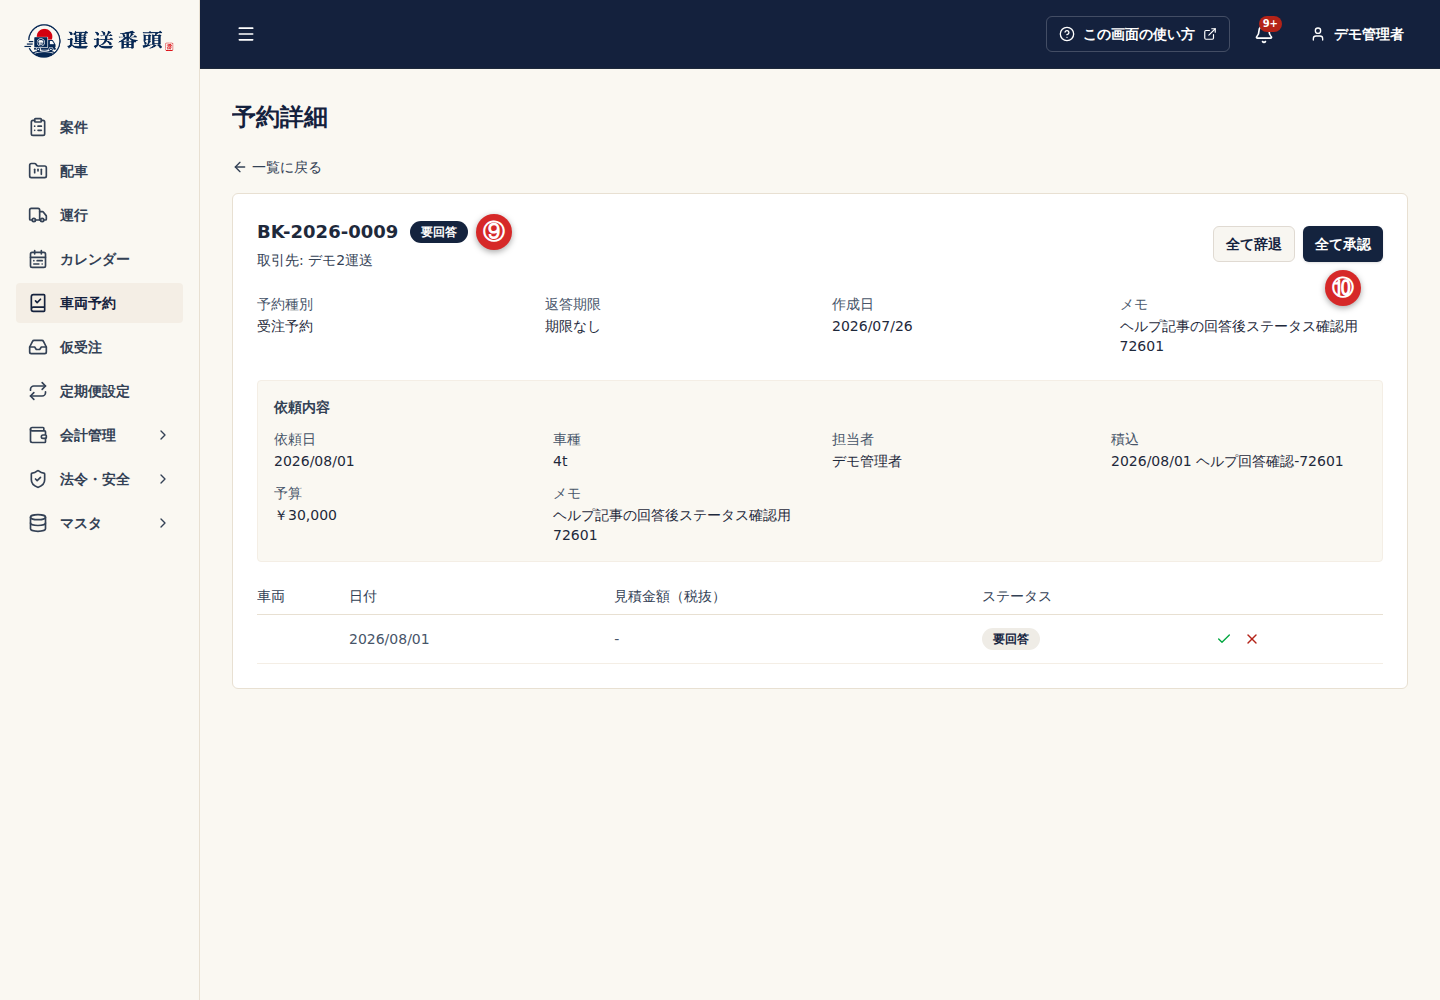Screen dimensions: 1440x1000
Task: Click the 担当者 value デモ管理者
Action: click(867, 461)
